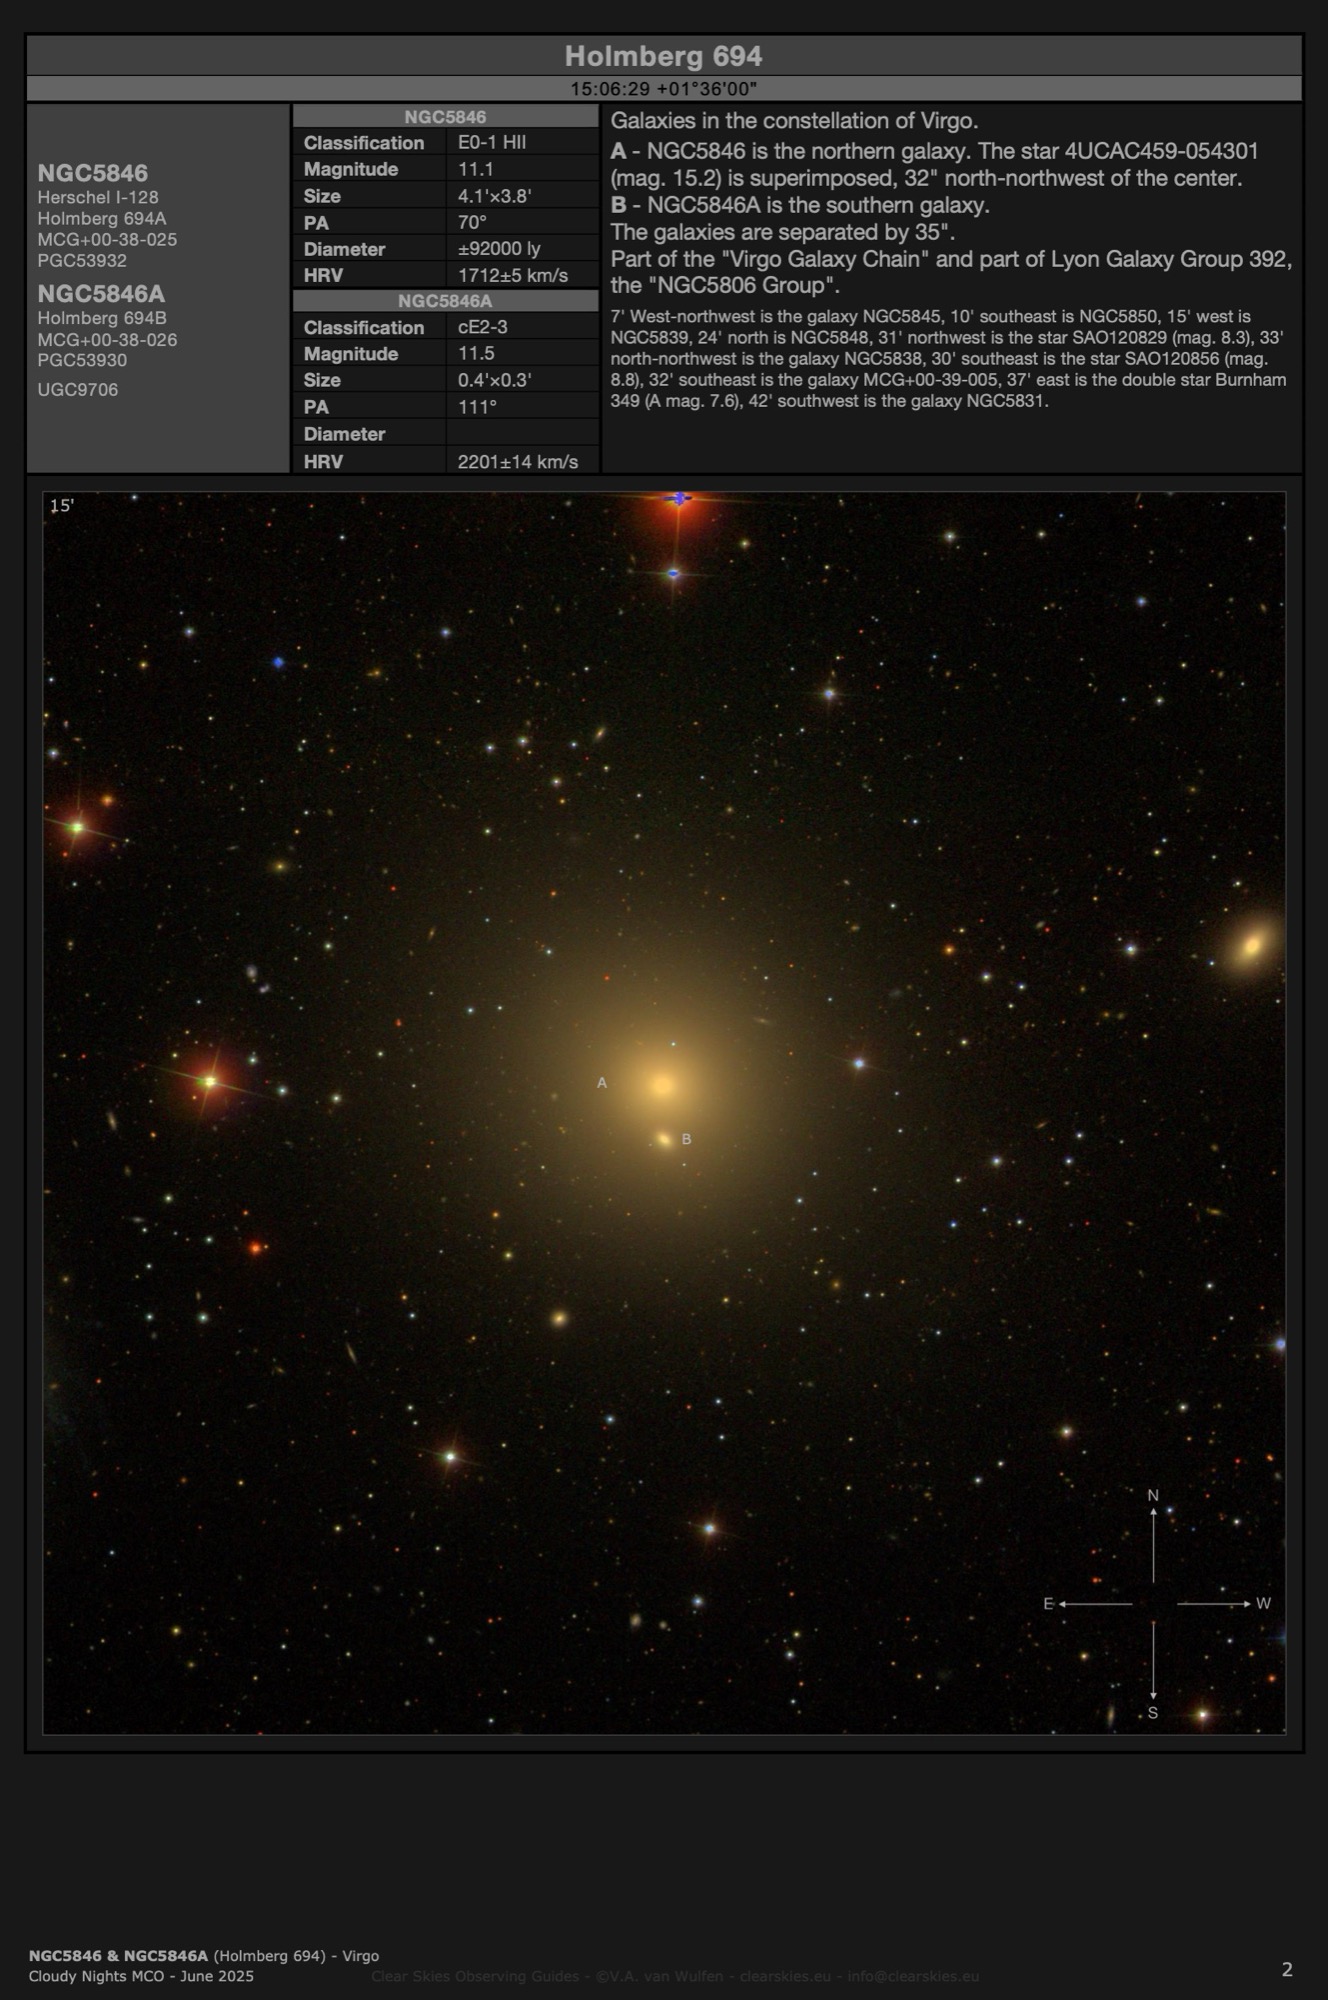Select the MCG+00-38-025 designation
The image size is (1328, 2000).
click(x=107, y=240)
